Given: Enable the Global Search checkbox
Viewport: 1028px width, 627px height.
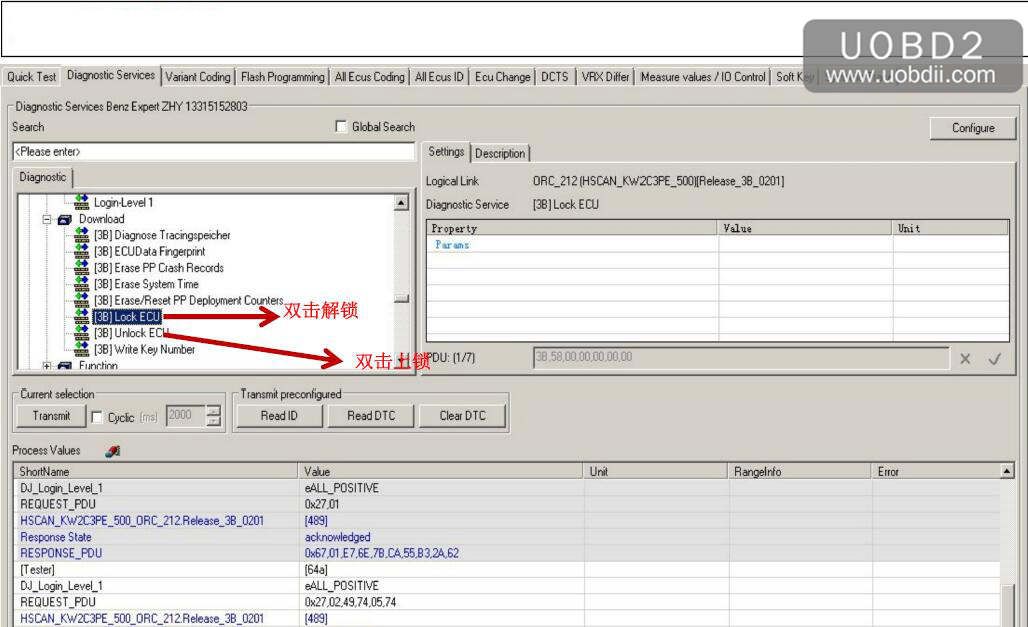Looking at the screenshot, I should (x=341, y=126).
